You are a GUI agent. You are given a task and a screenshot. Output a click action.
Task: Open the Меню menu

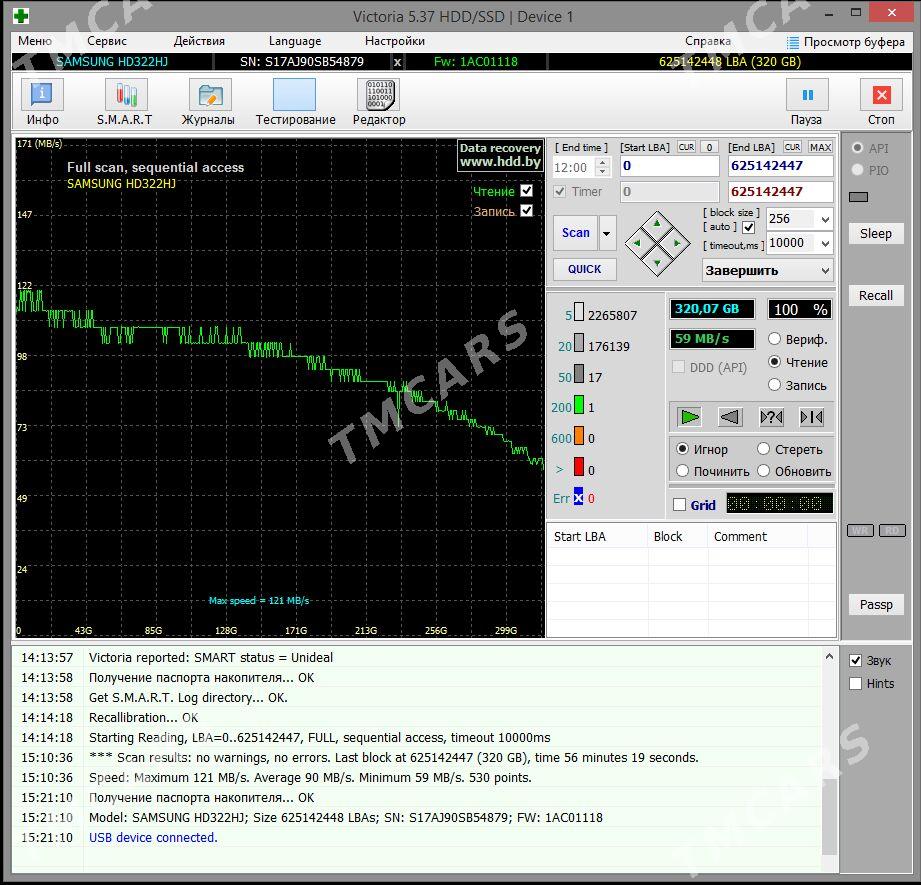(35, 41)
